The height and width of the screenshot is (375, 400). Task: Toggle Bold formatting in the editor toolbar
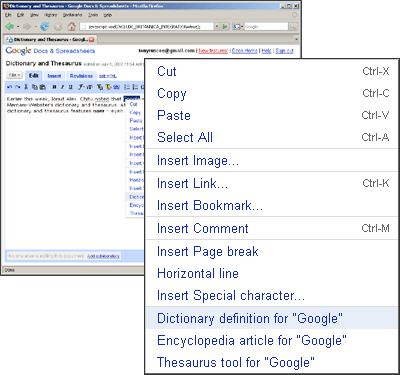click(x=54, y=87)
